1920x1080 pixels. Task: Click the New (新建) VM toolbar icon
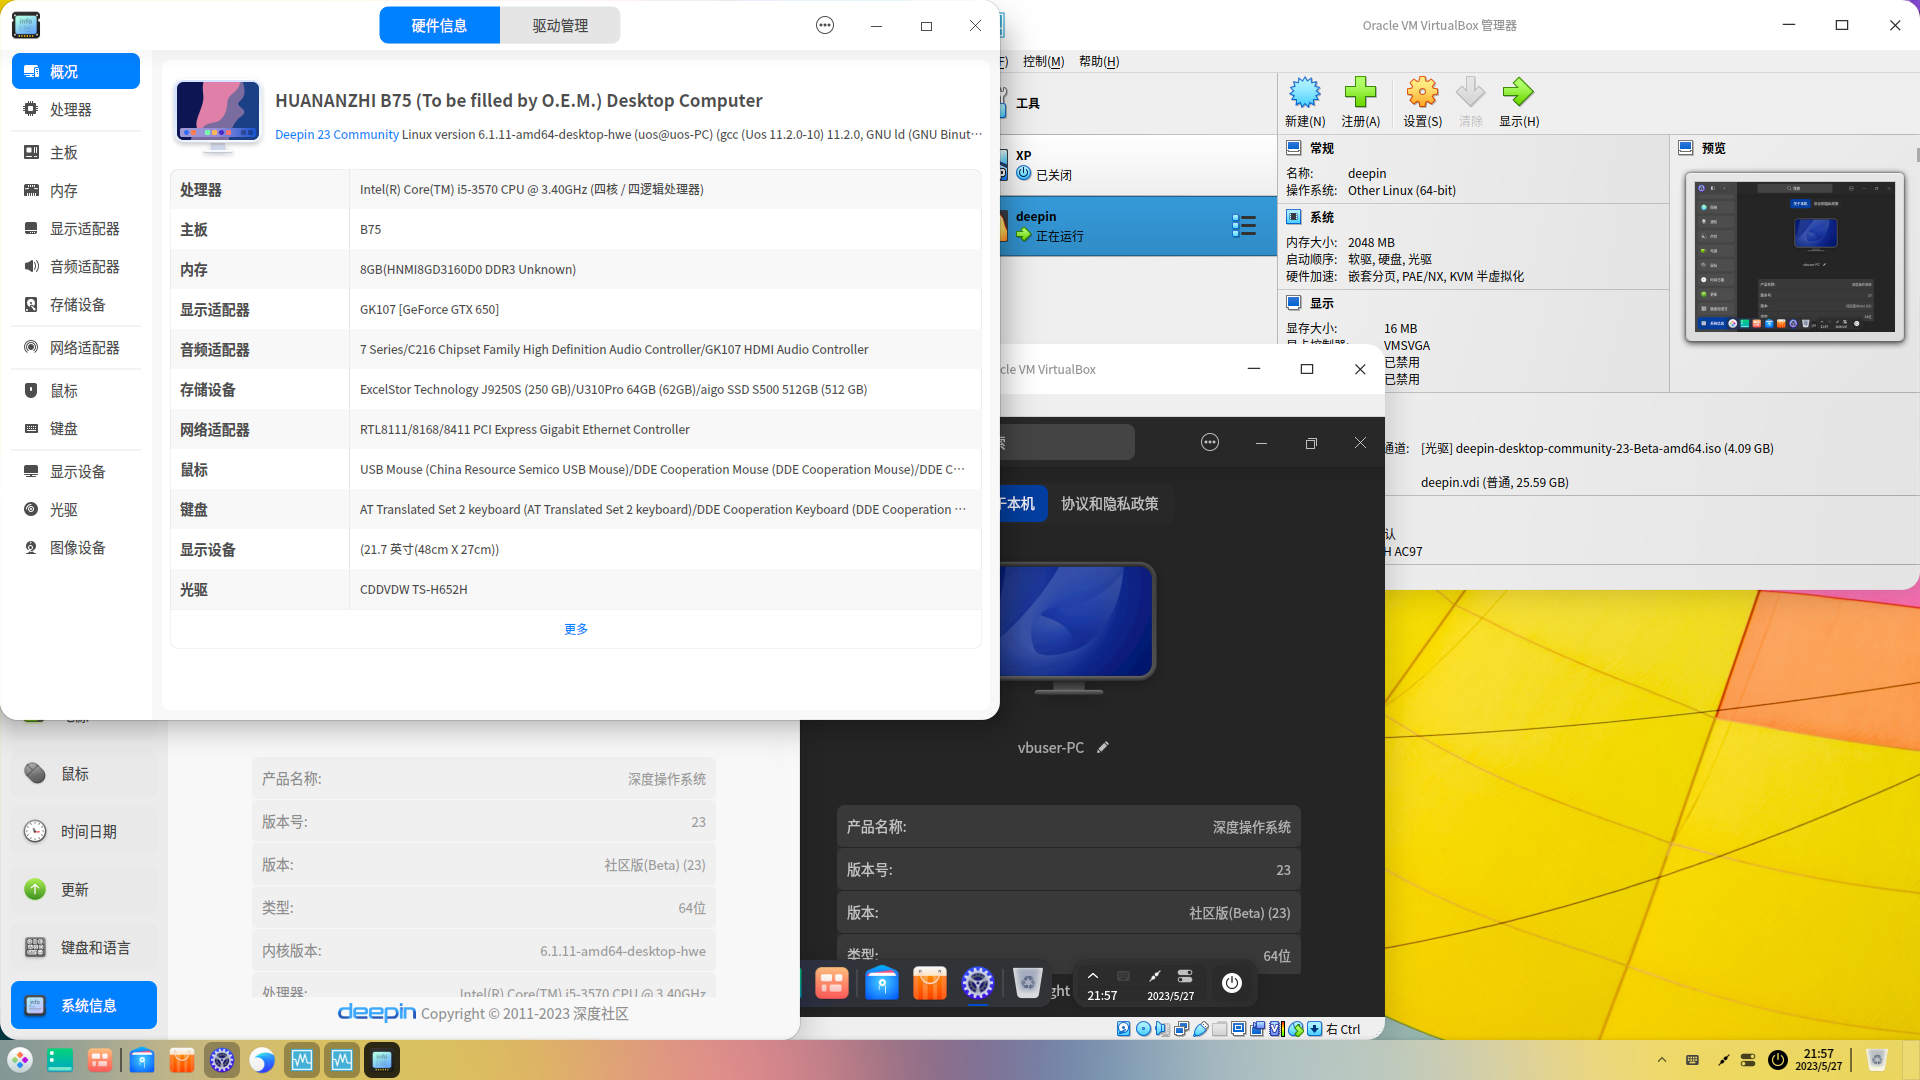point(1304,94)
